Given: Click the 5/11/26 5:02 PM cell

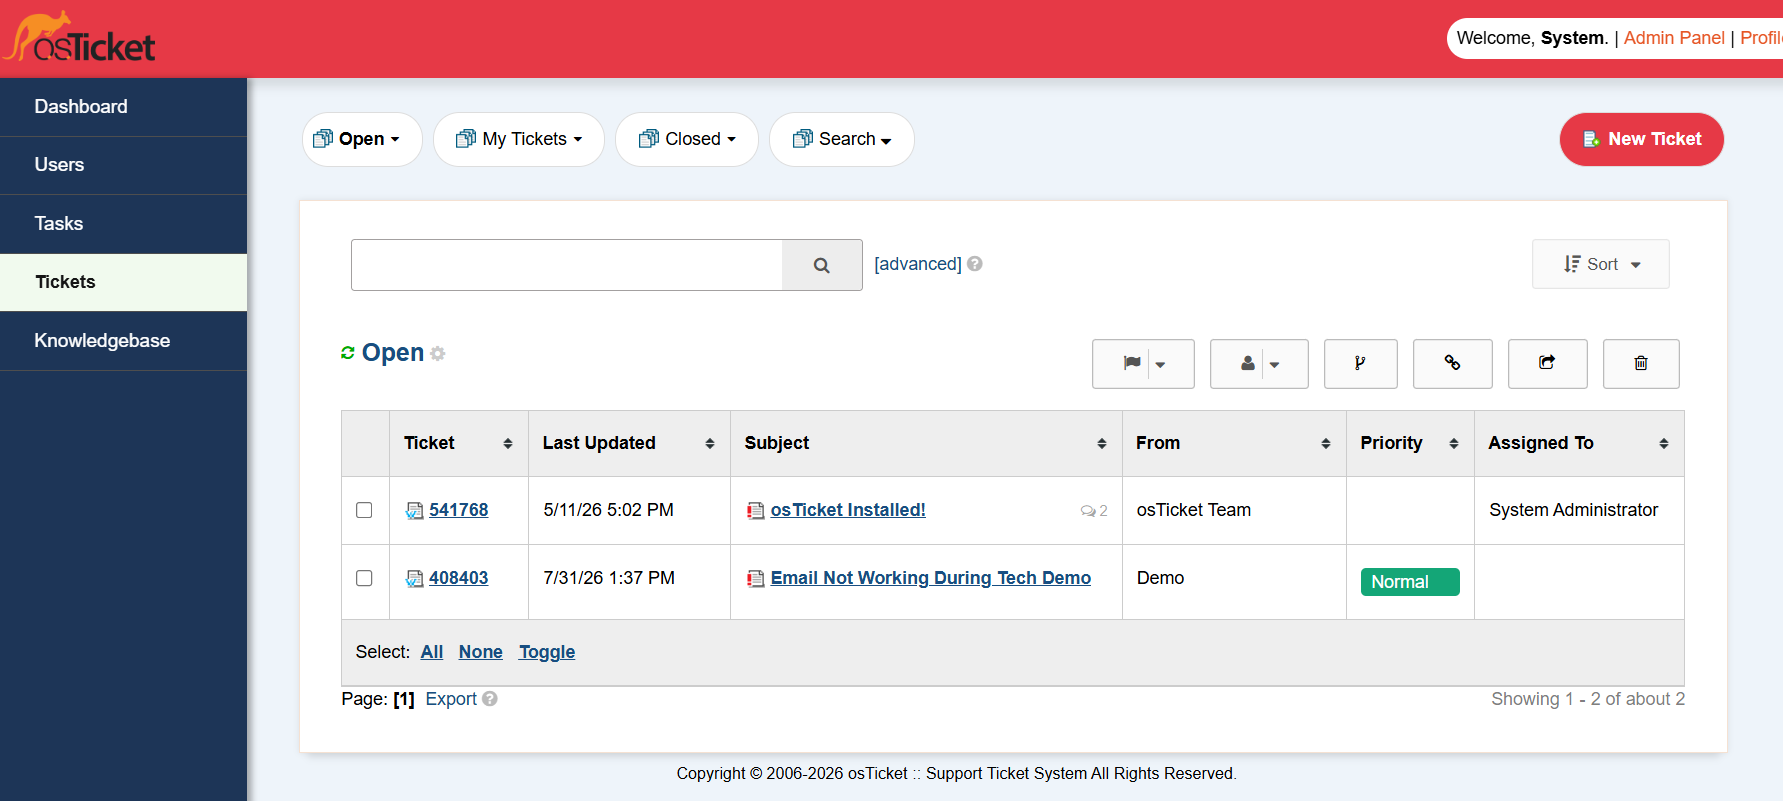Looking at the screenshot, I should [x=629, y=511].
